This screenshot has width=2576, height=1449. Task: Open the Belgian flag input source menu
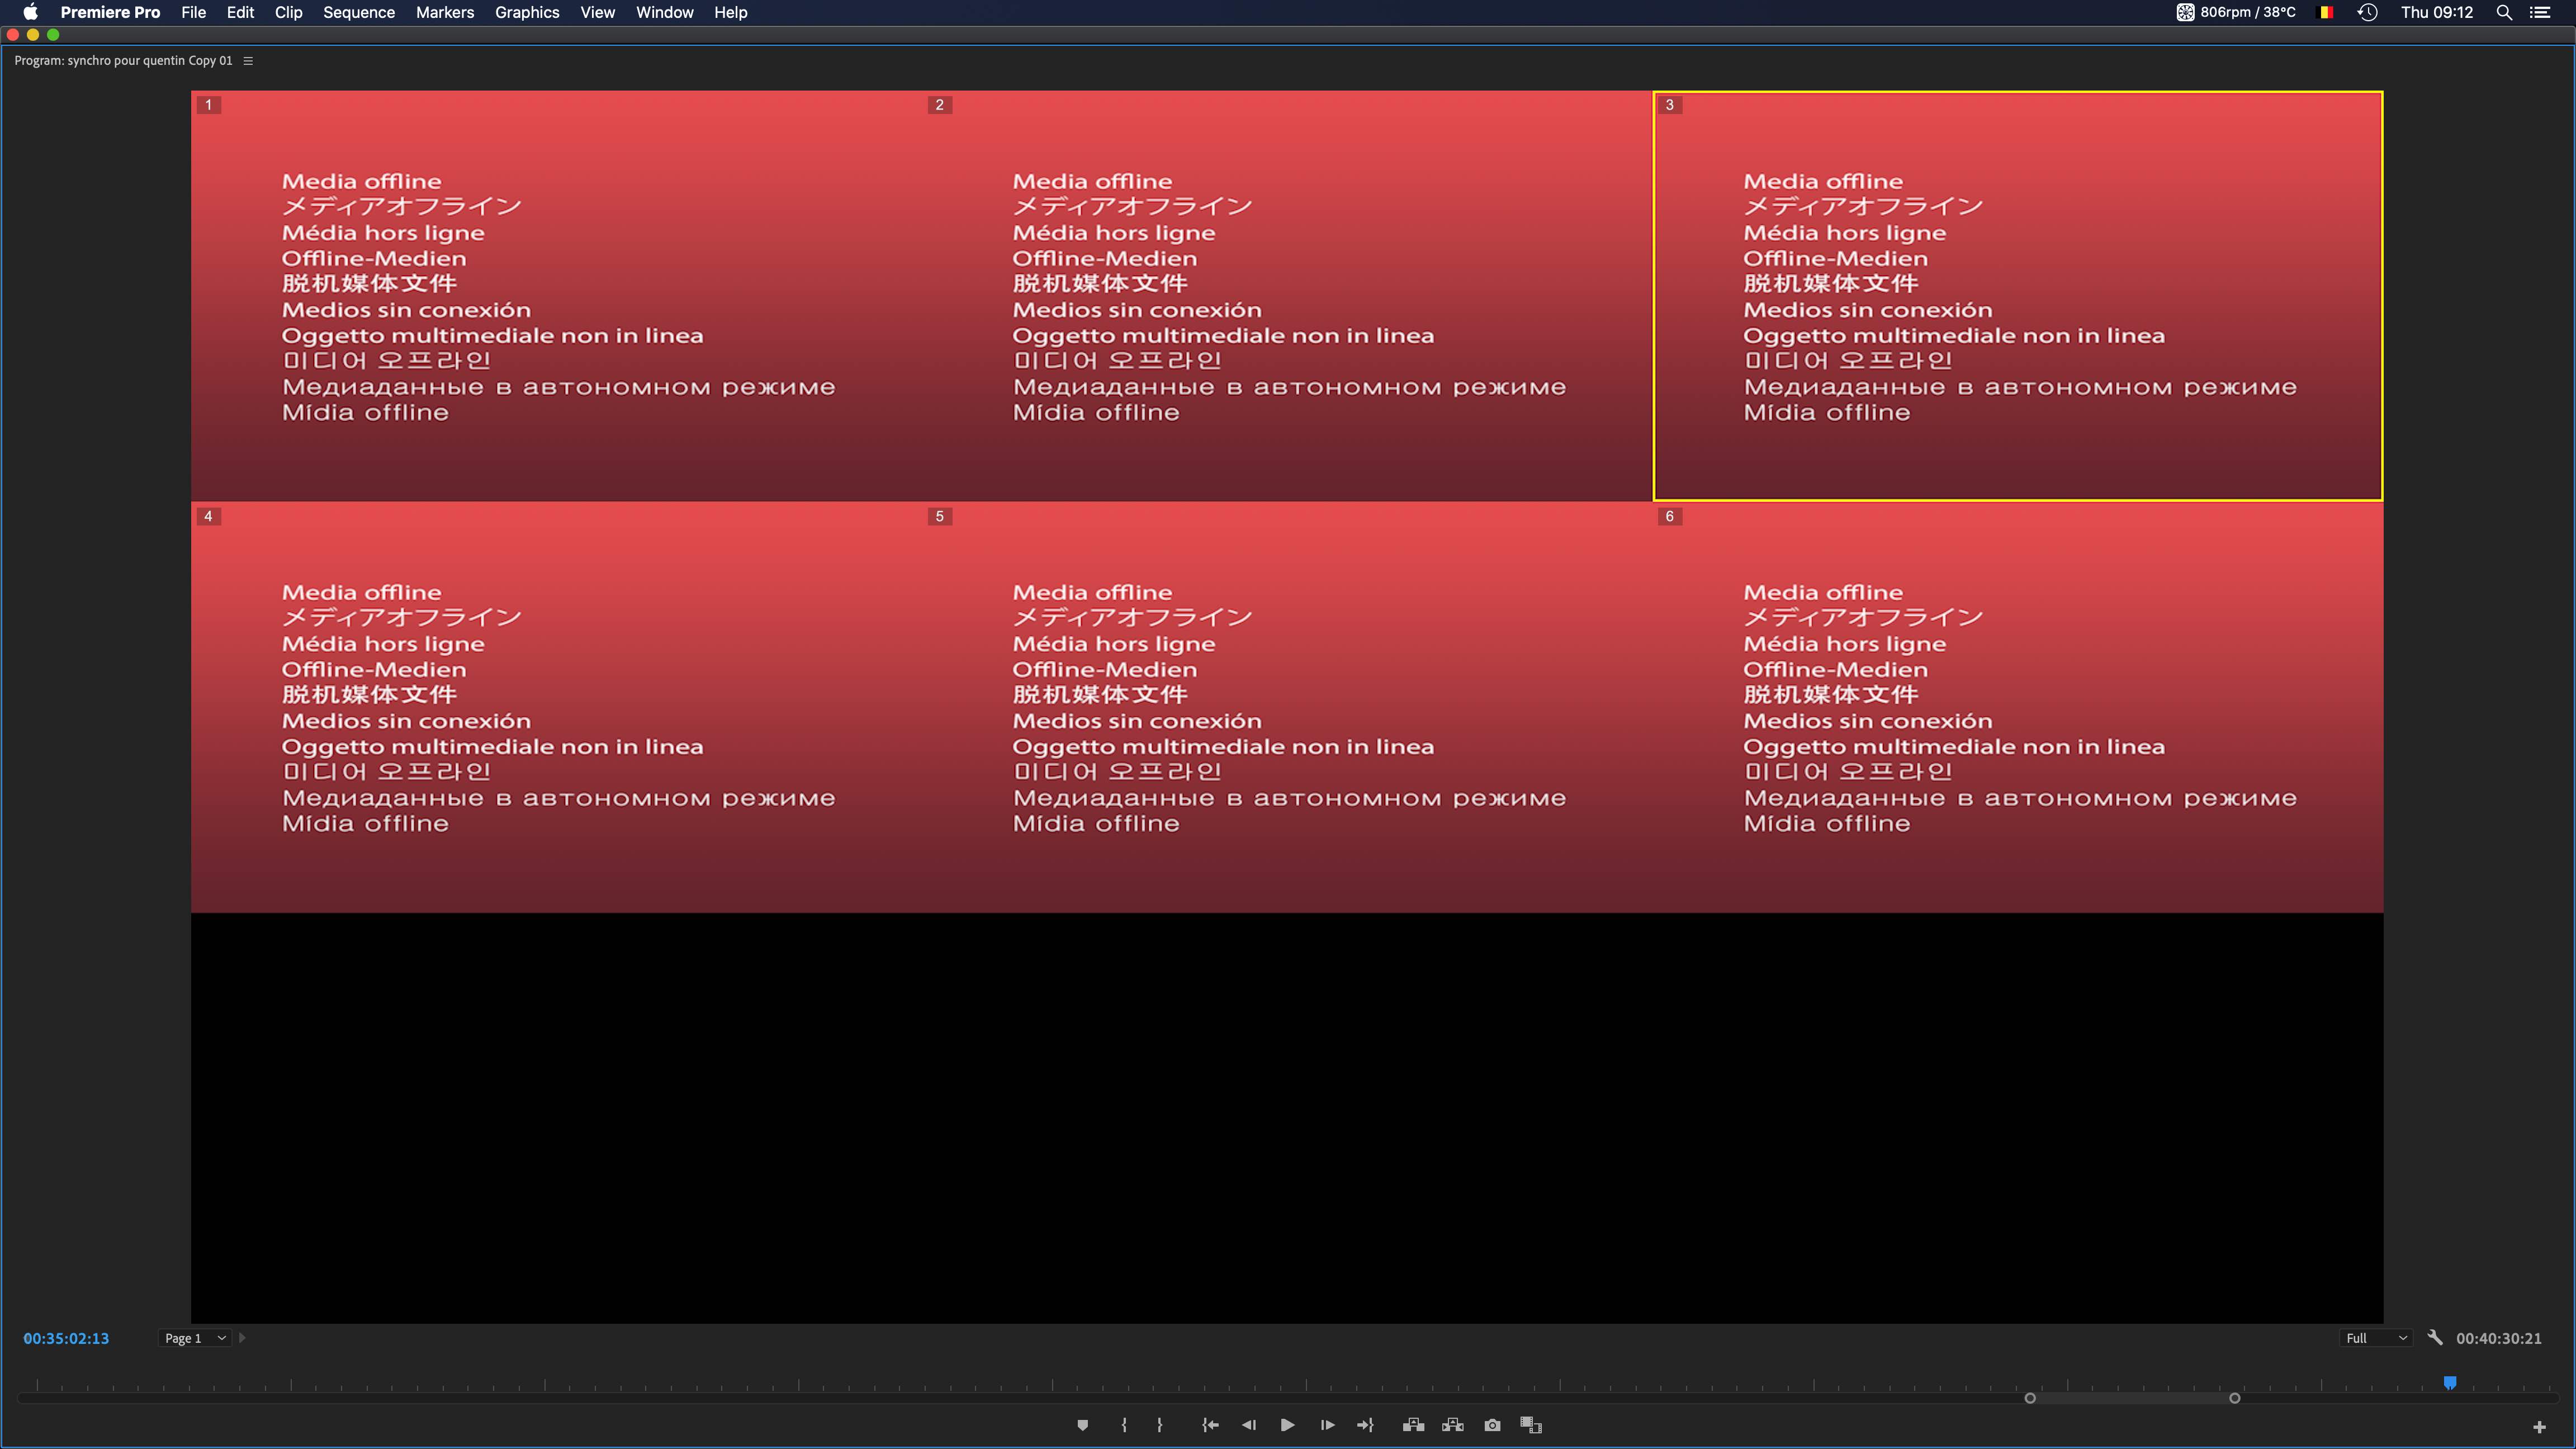2326,12
